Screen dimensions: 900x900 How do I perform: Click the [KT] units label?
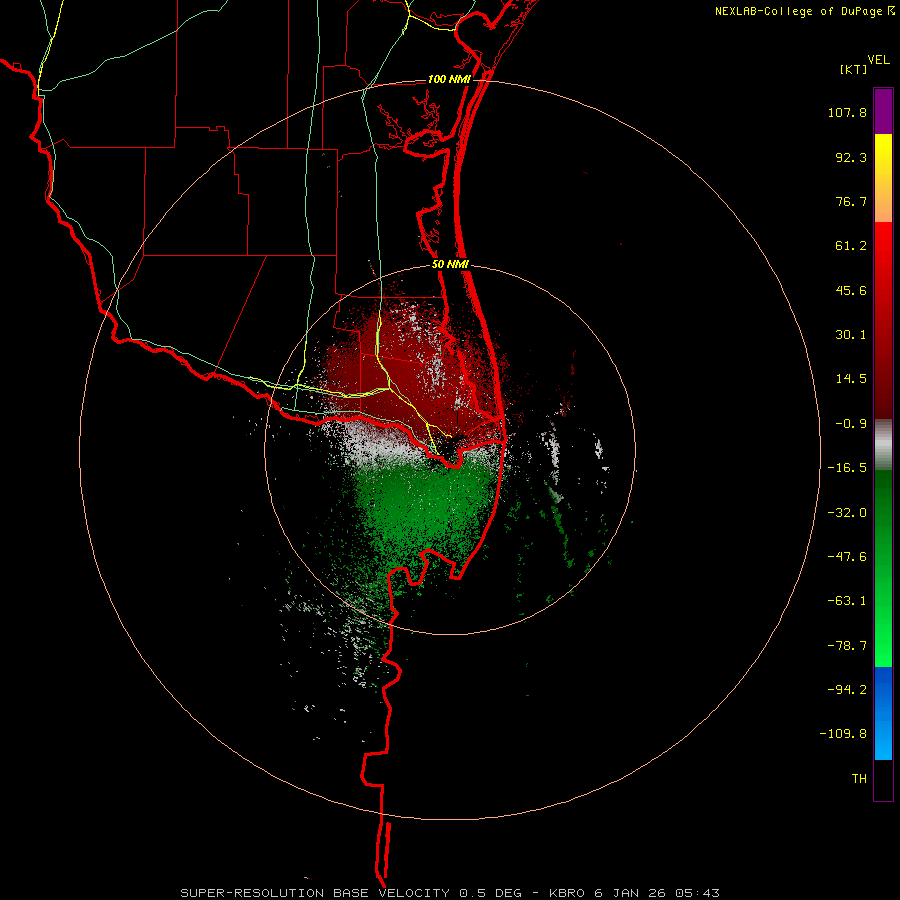854,69
